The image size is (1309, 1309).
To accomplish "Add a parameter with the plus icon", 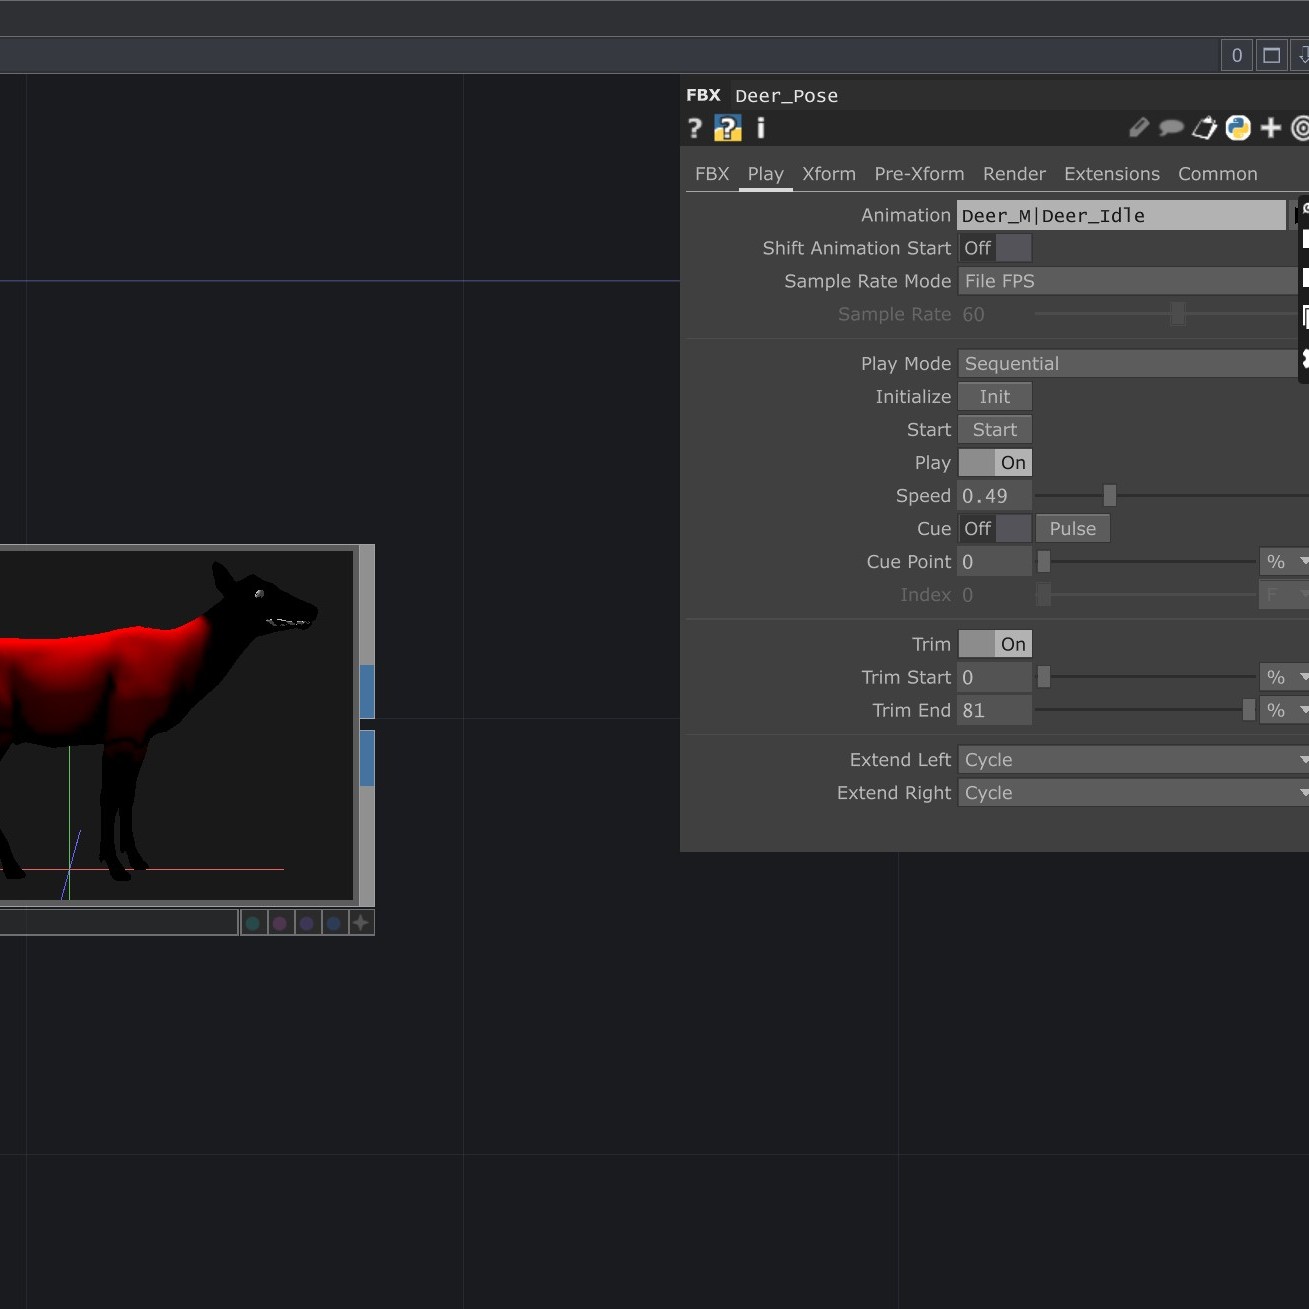I will (x=1270, y=128).
